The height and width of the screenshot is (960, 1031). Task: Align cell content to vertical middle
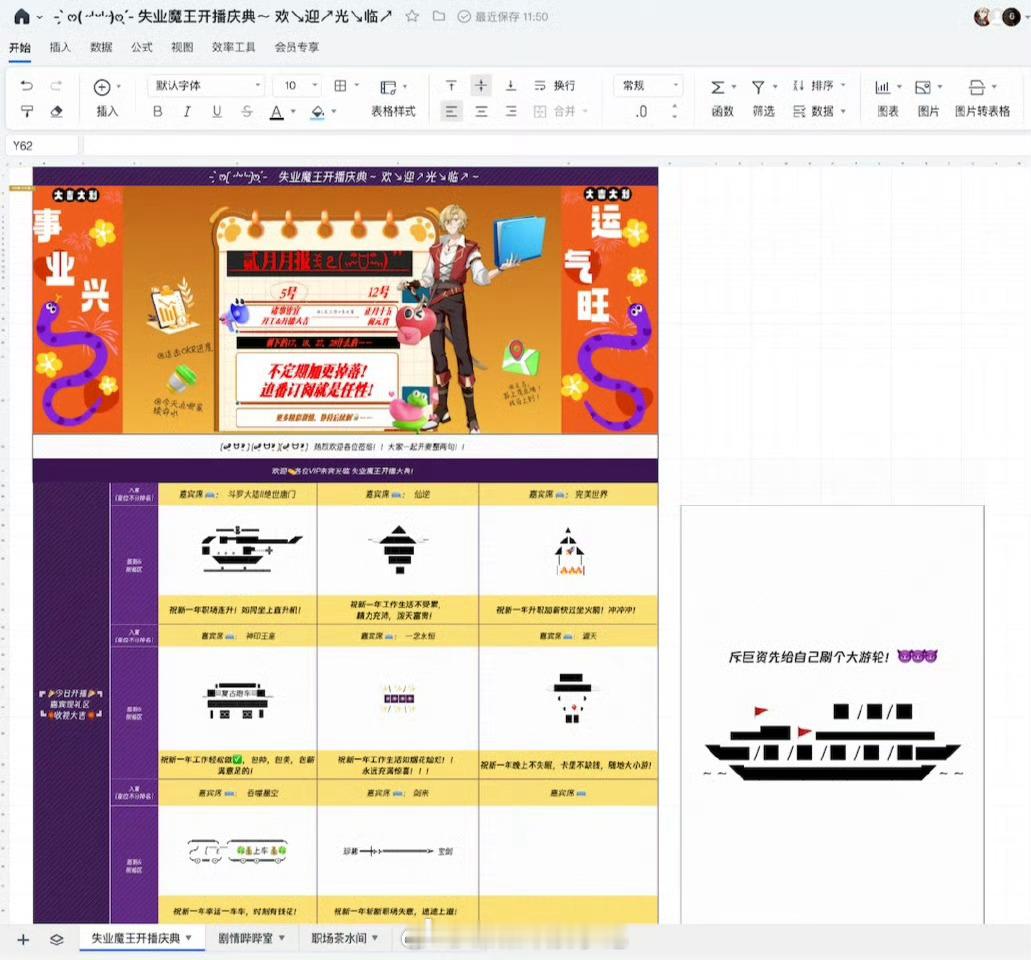tap(481, 85)
